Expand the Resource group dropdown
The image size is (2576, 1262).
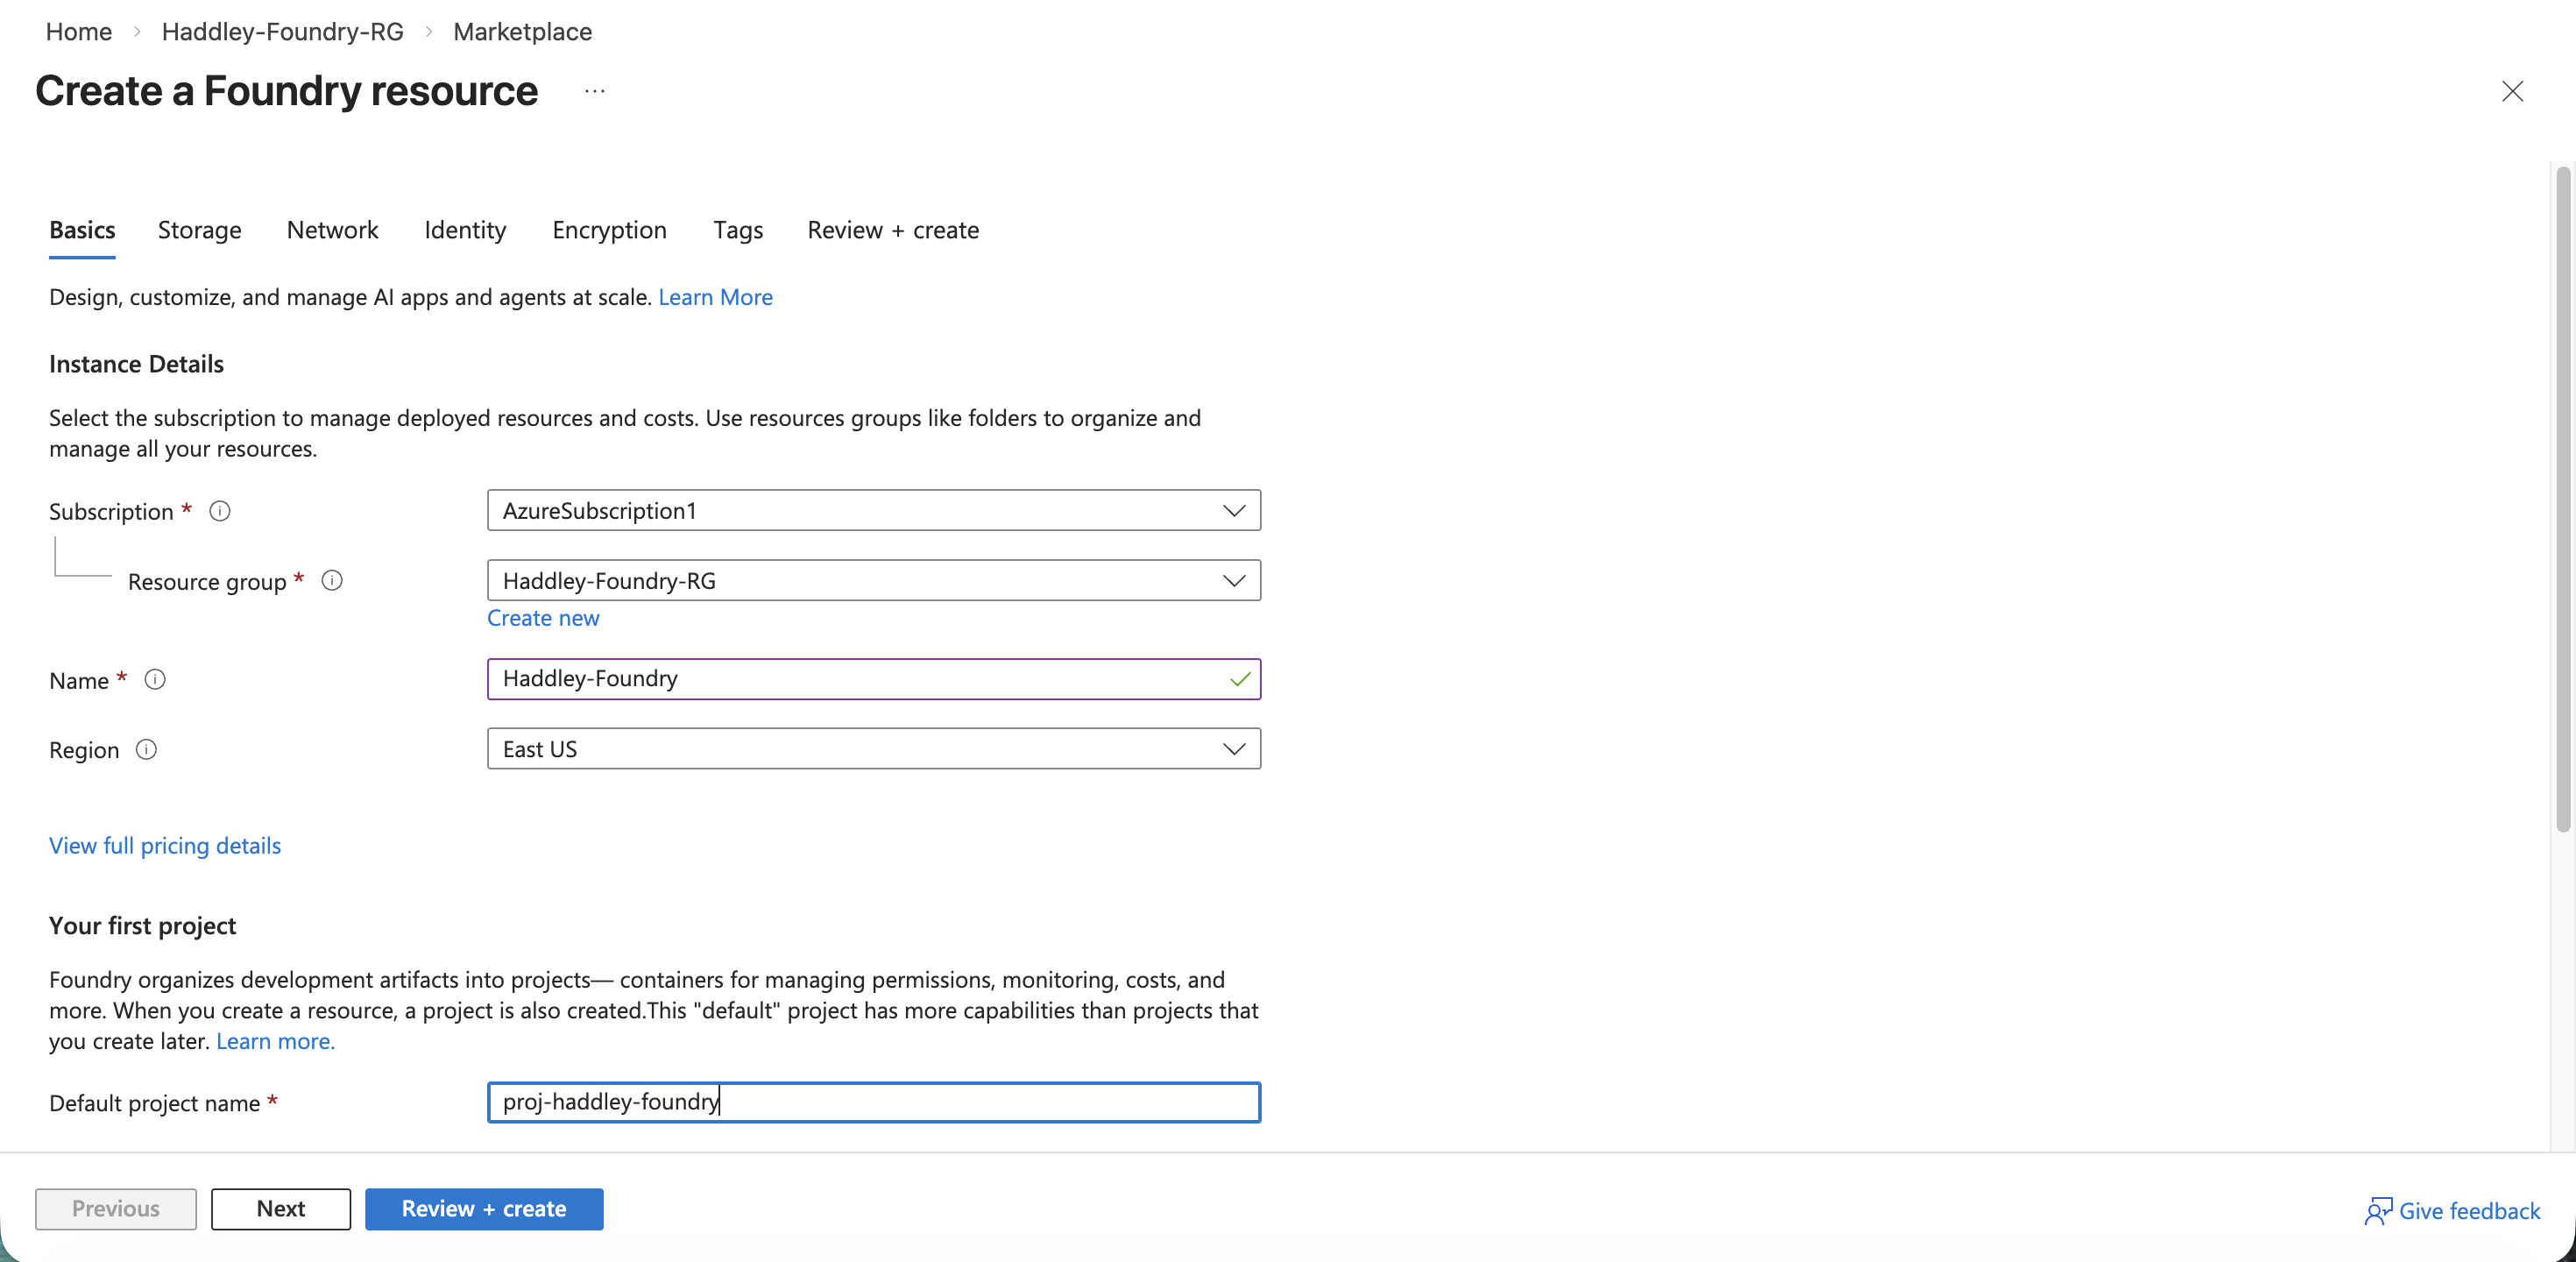click(873, 580)
